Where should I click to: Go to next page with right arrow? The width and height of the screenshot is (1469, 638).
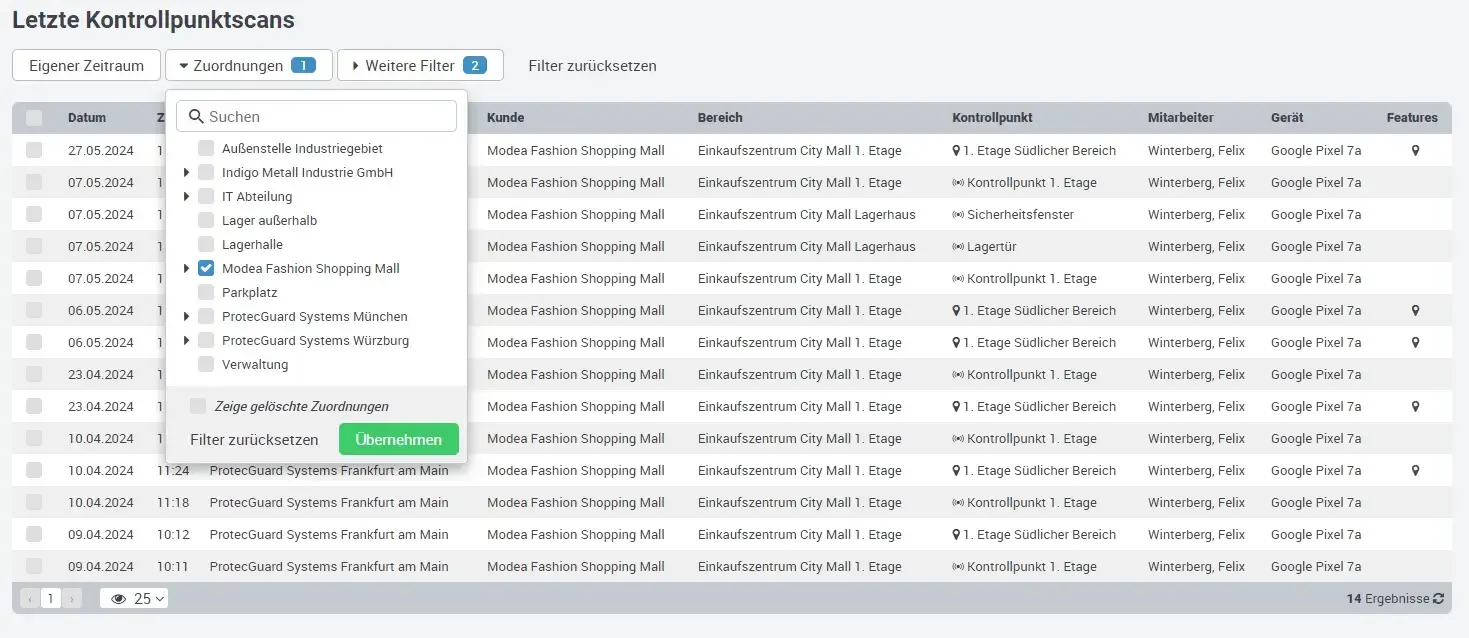(x=72, y=599)
